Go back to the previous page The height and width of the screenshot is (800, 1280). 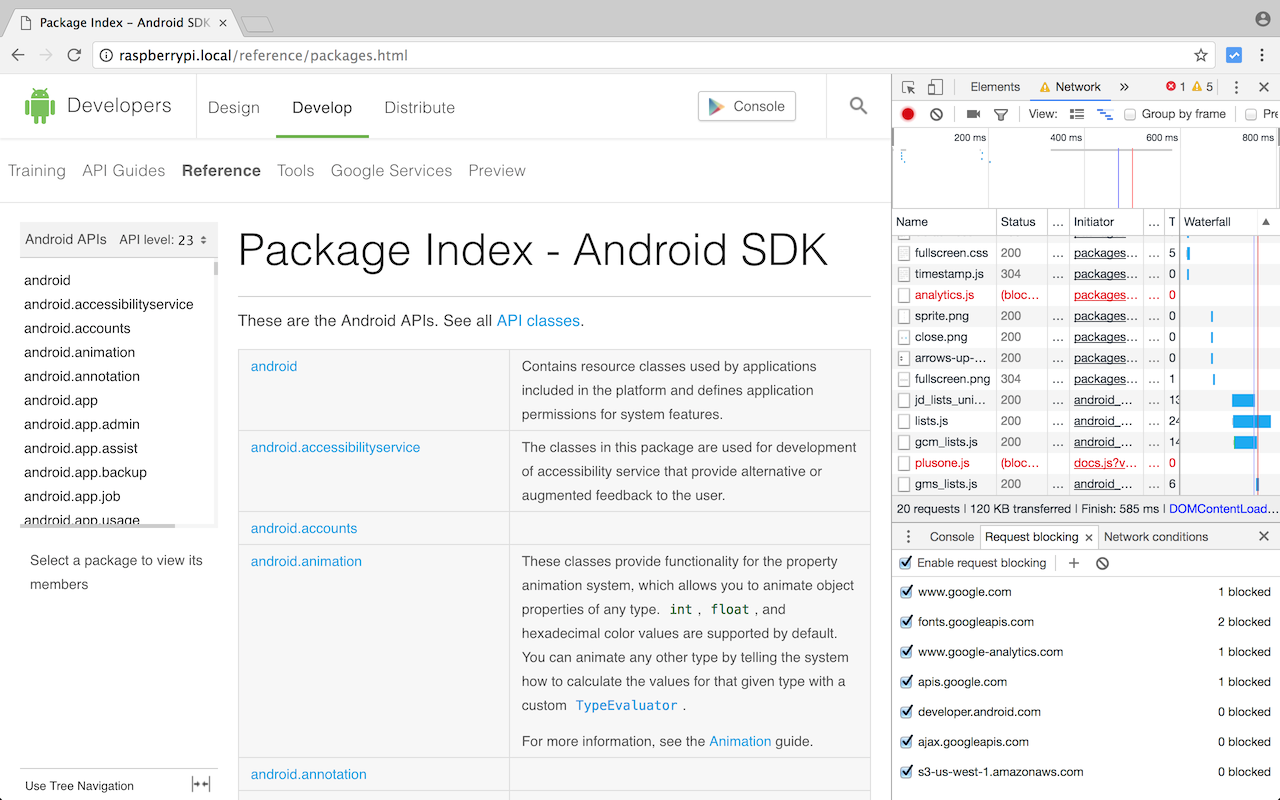click(x=18, y=55)
